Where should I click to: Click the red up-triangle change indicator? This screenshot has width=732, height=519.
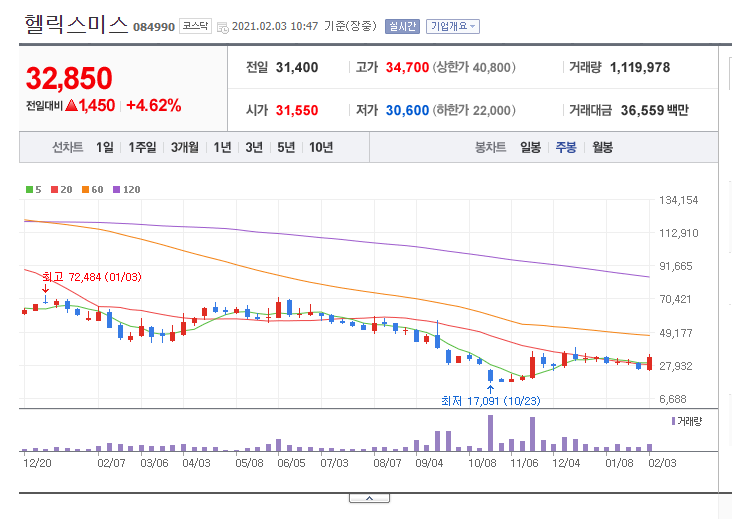(x=71, y=105)
